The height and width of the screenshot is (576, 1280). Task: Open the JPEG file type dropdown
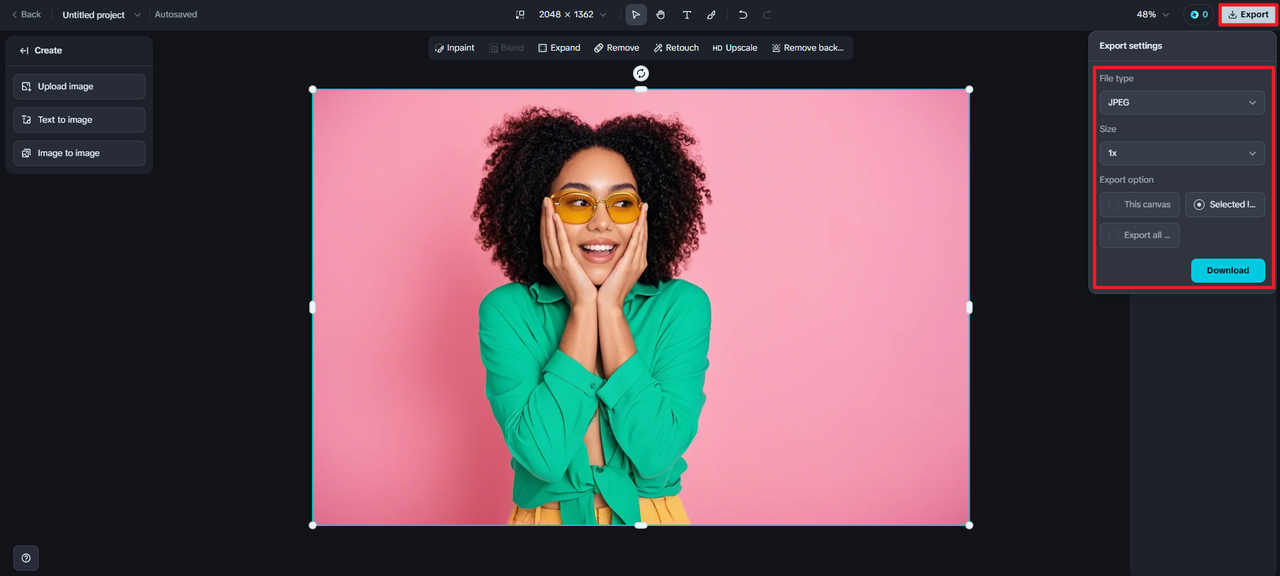(1182, 103)
